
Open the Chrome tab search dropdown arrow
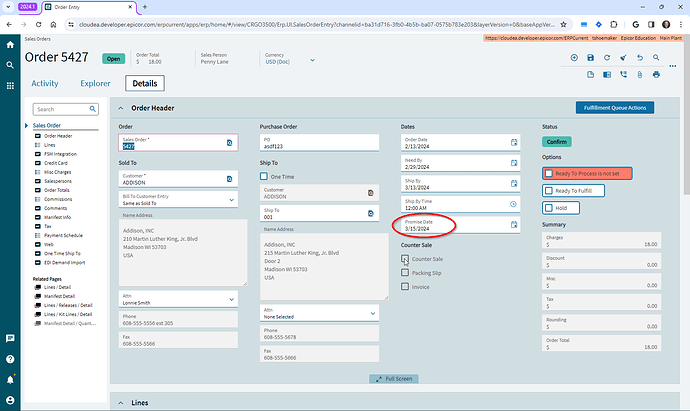(8, 7)
